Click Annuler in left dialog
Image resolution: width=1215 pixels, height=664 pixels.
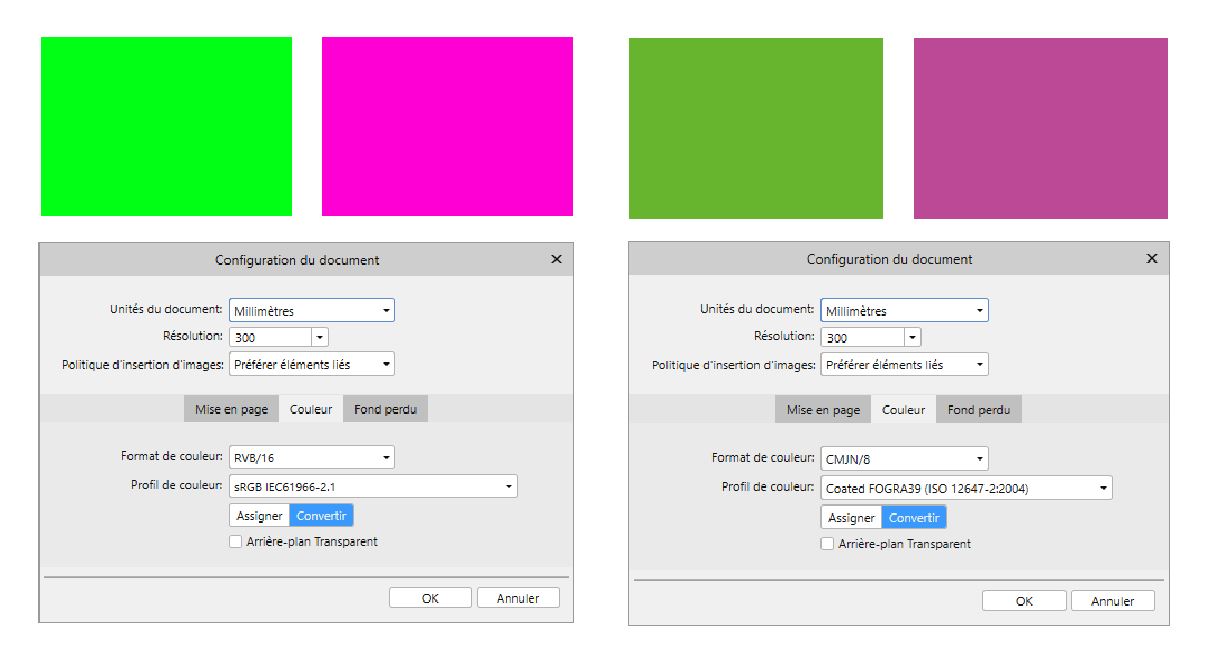tap(518, 598)
